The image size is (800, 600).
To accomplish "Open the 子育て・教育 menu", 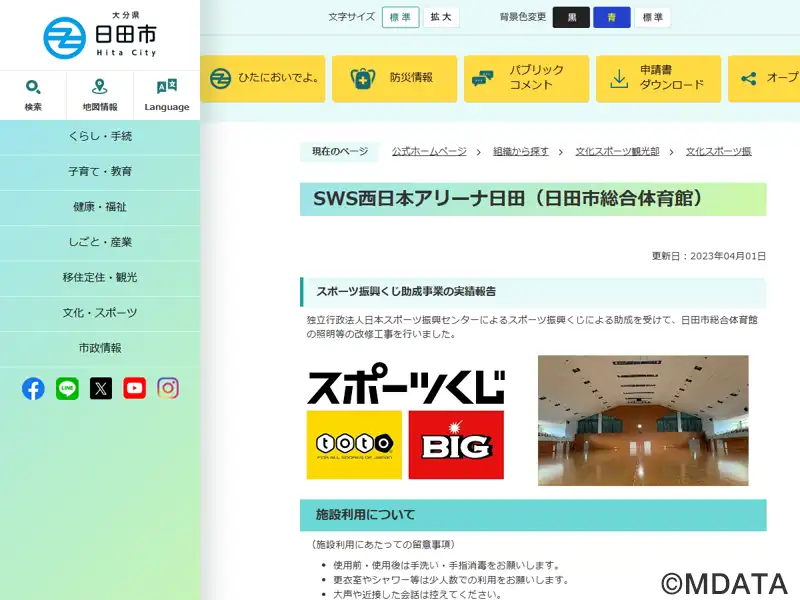I will tap(100, 172).
